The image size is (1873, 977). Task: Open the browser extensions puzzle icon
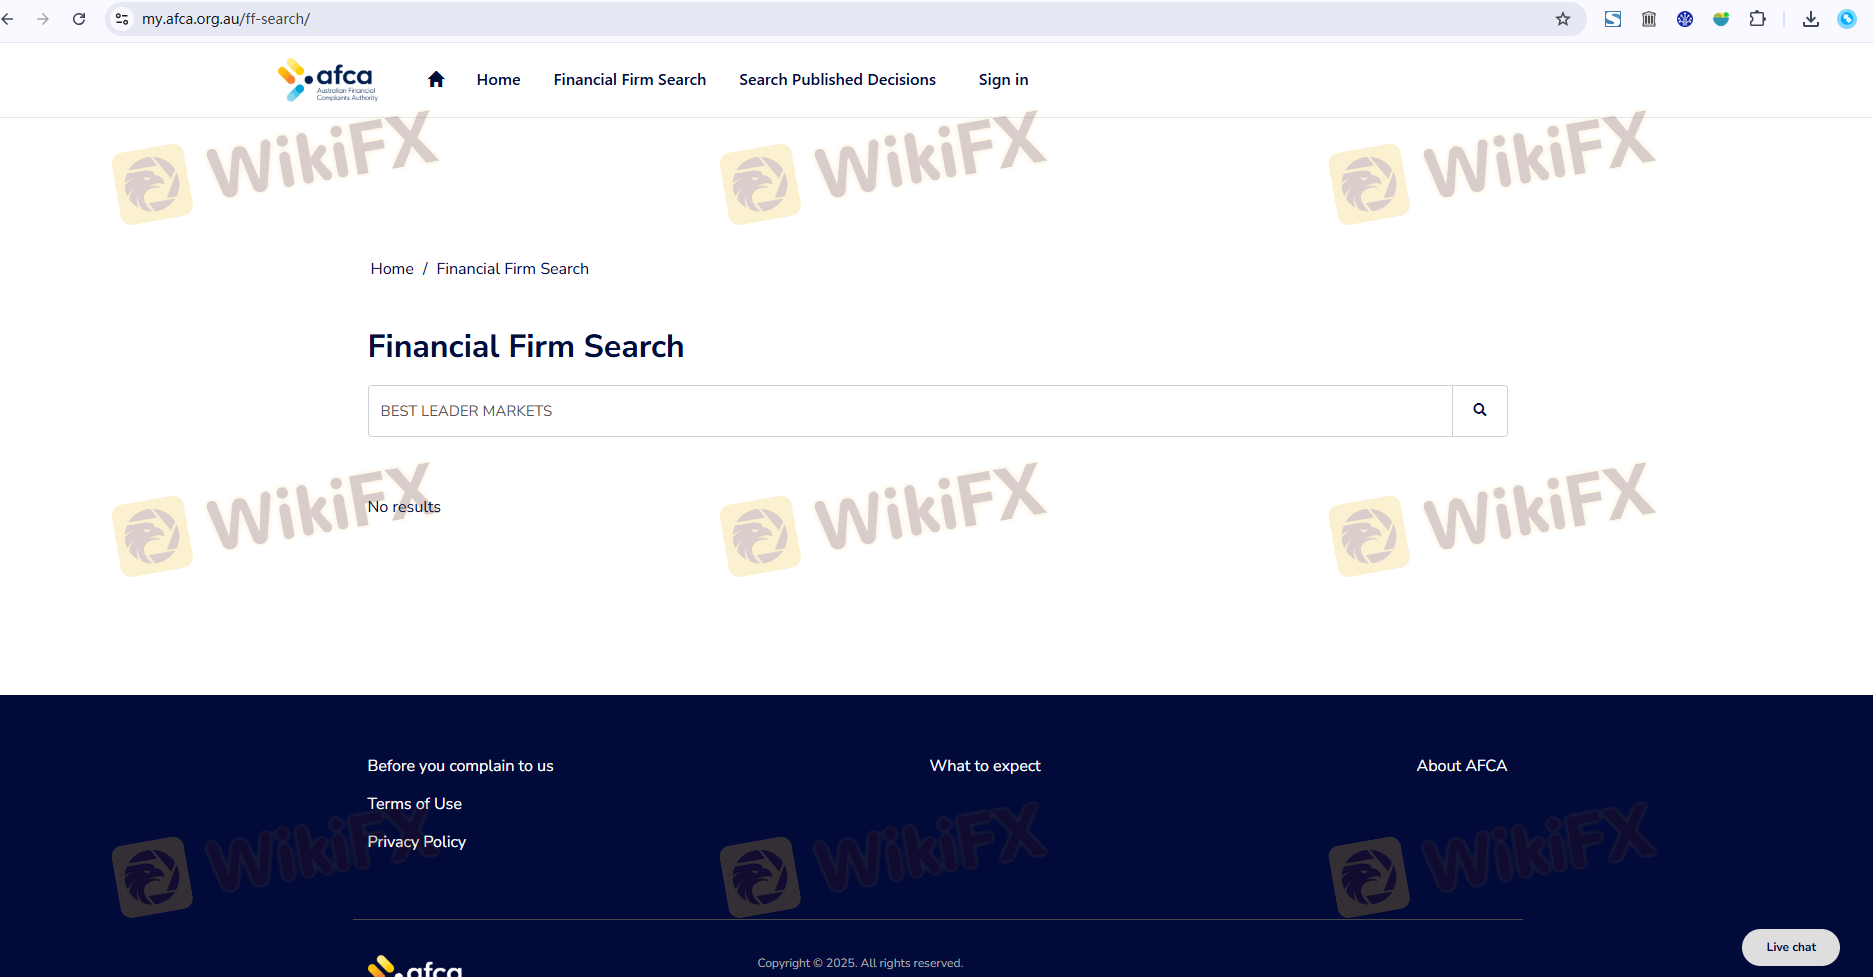(1757, 19)
